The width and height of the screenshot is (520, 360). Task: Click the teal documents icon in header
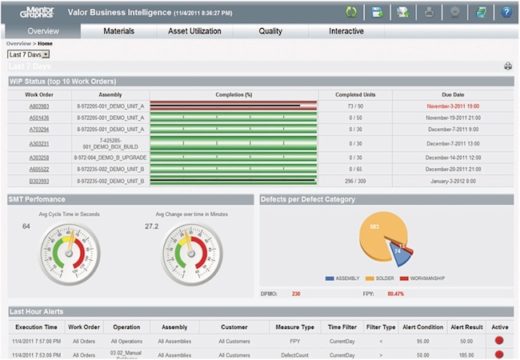tap(481, 12)
